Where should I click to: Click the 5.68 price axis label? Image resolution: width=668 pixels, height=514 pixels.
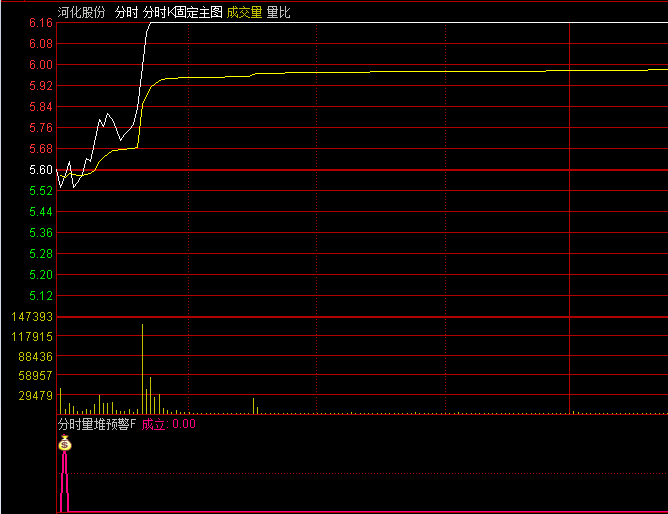click(x=41, y=149)
